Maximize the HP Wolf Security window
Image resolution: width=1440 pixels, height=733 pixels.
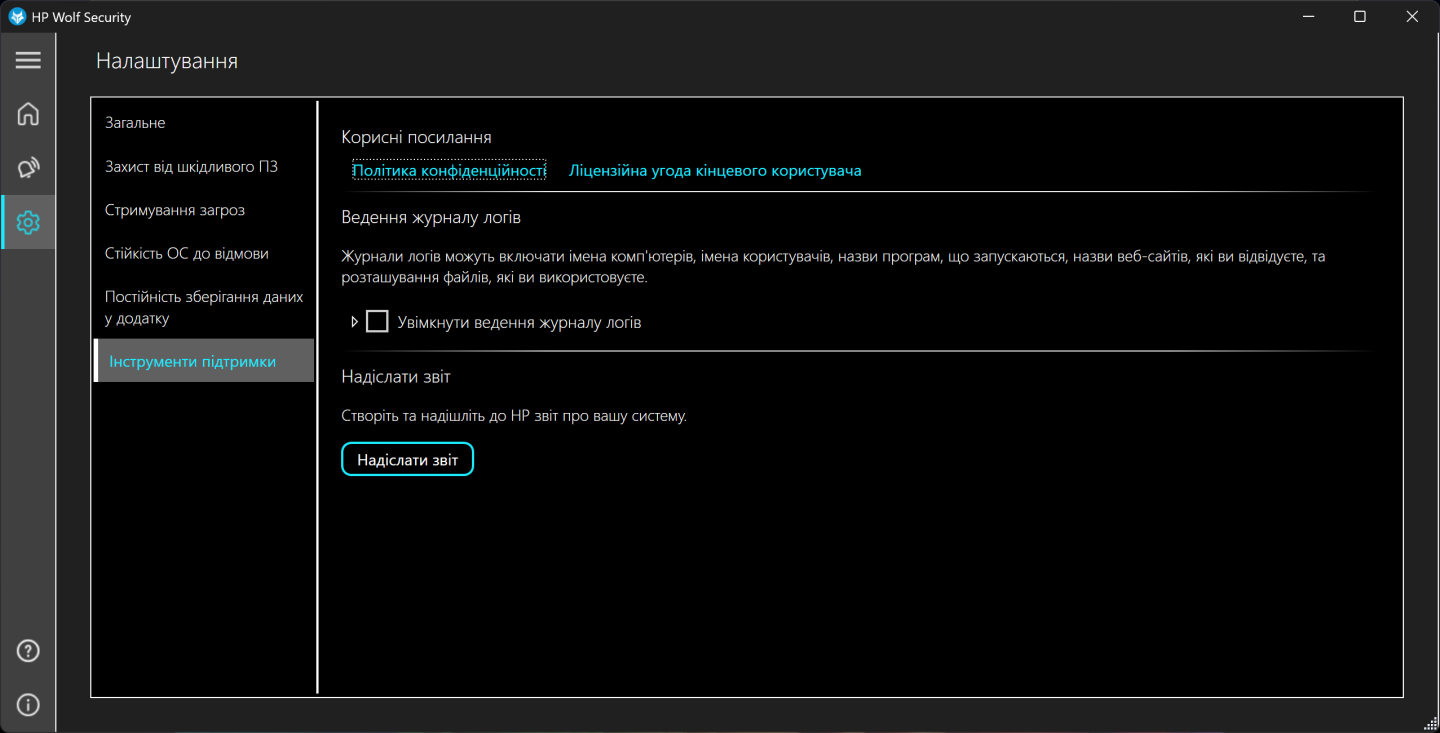tap(1359, 17)
